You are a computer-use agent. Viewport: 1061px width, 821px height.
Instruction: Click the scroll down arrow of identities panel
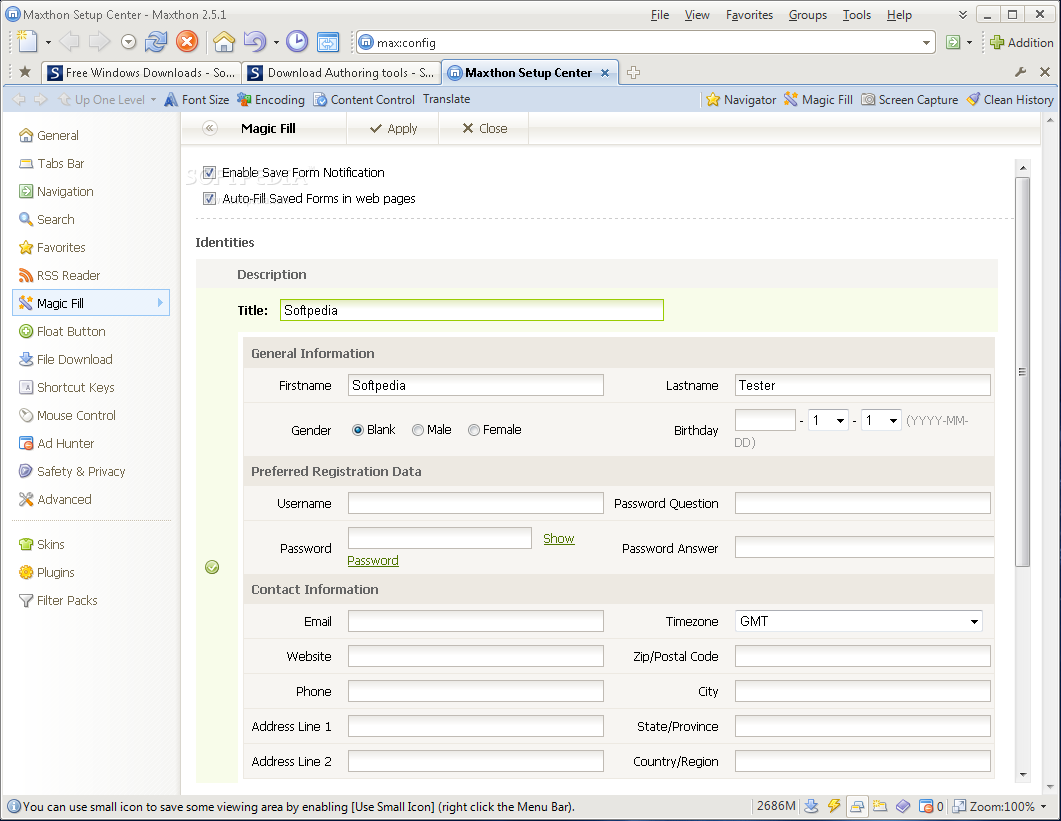(1022, 774)
